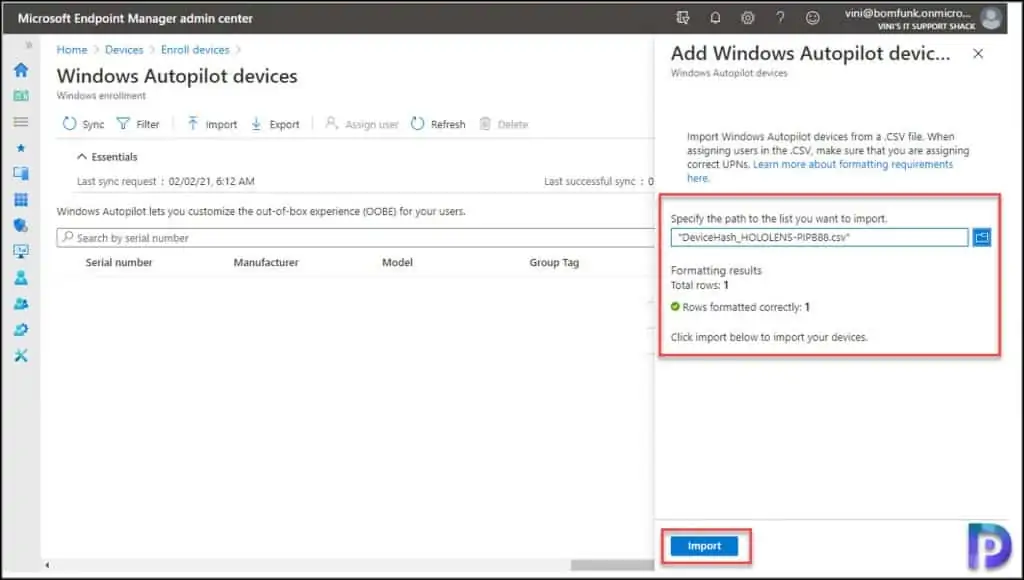The width and height of the screenshot is (1024, 580).
Task: Click account name vini@bomfunk.onmicro...
Action: coord(908,13)
